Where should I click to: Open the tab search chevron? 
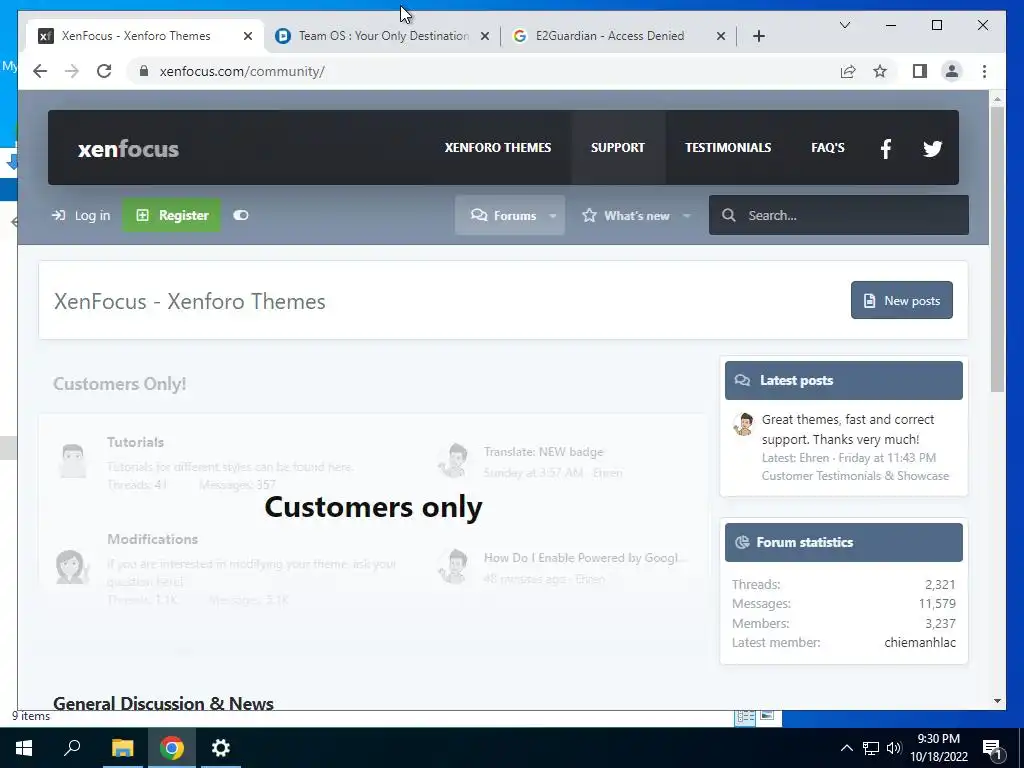pos(844,25)
